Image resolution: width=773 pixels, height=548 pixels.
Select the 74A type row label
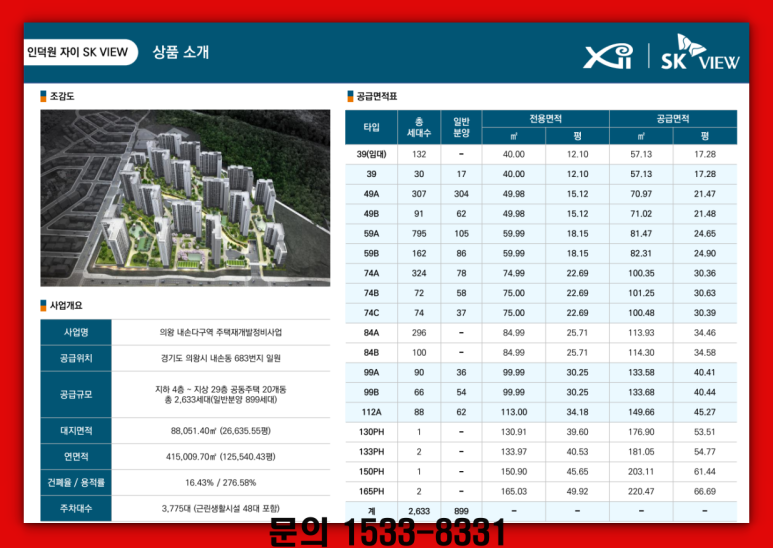(371, 274)
